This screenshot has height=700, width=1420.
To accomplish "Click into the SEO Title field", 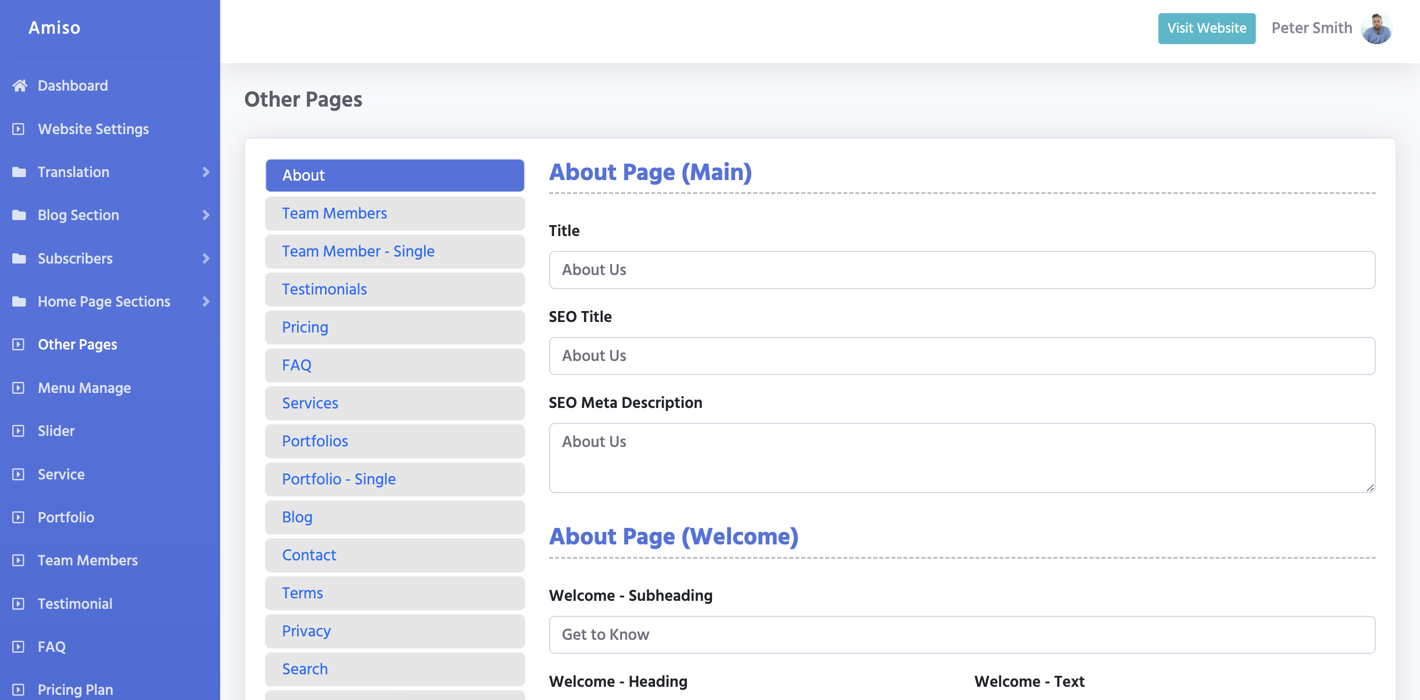I will (961, 356).
